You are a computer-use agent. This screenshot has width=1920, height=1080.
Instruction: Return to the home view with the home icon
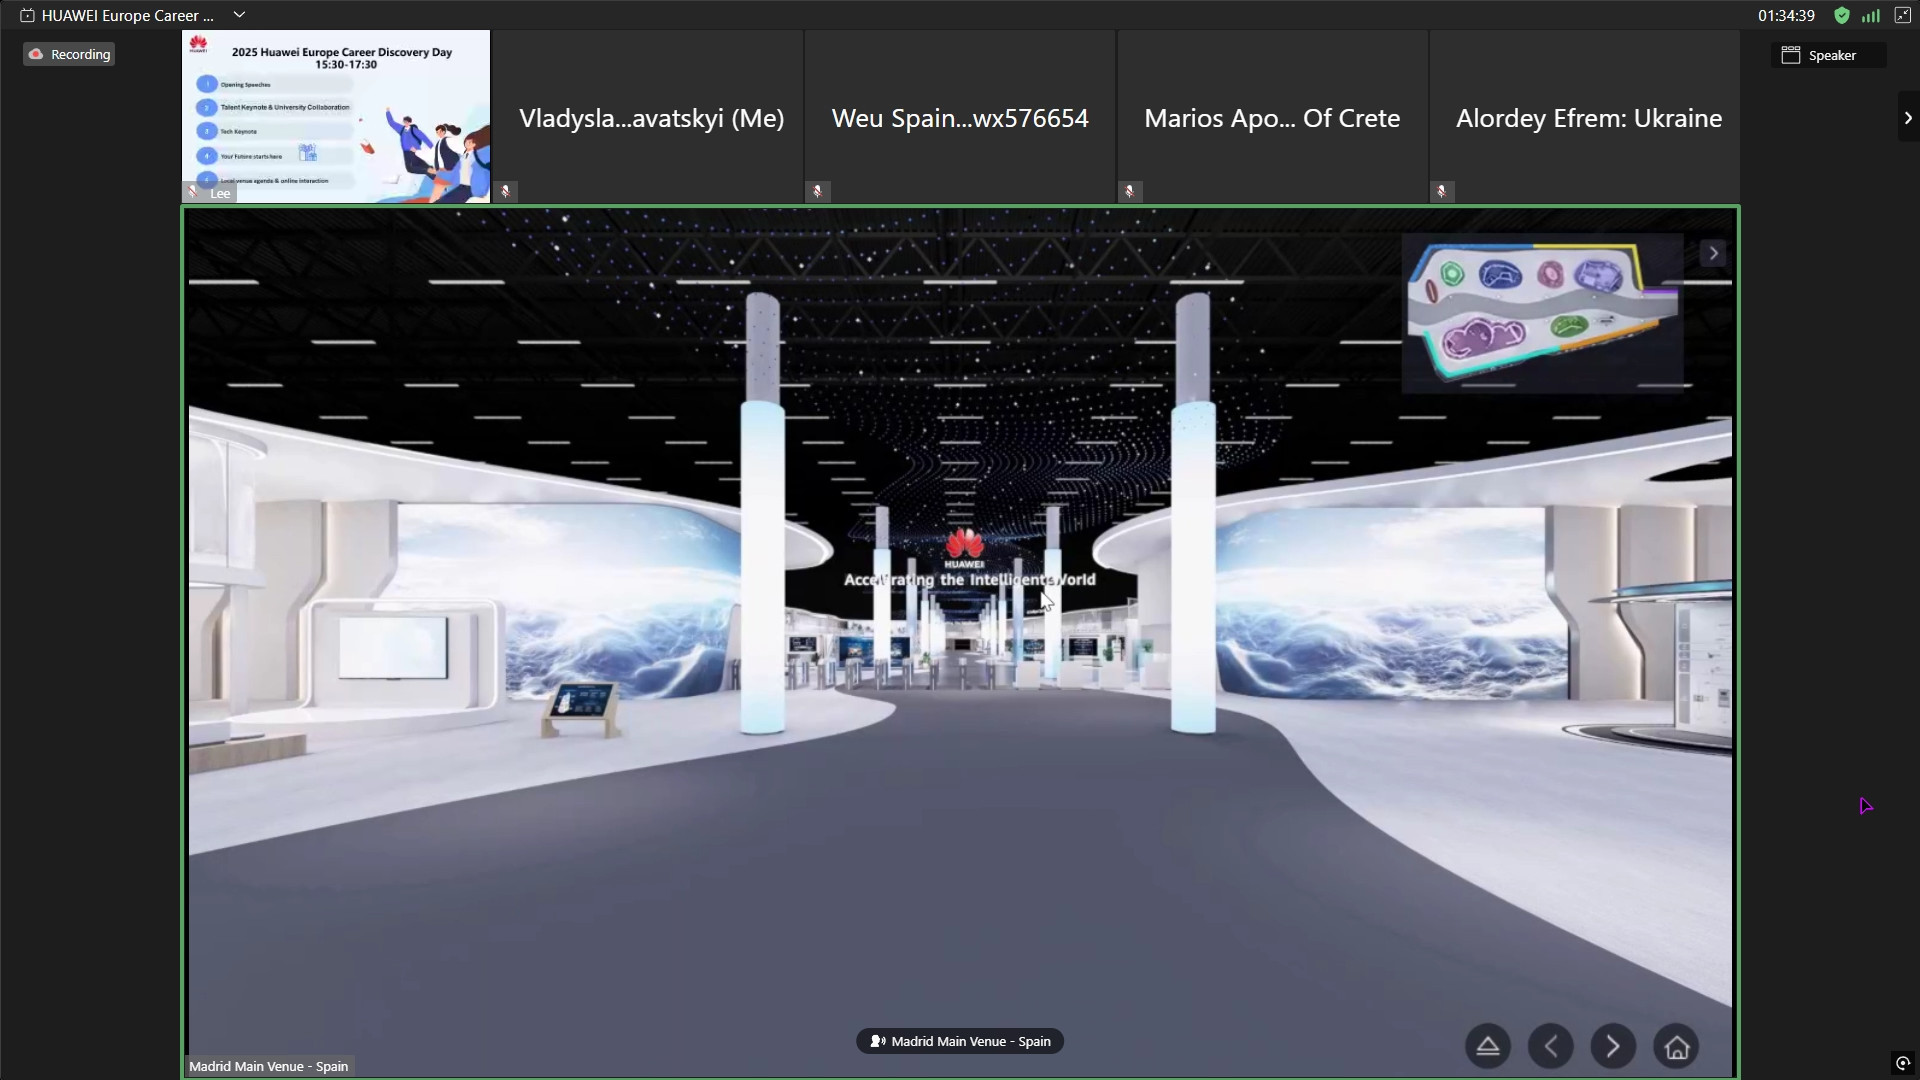coord(1677,1046)
